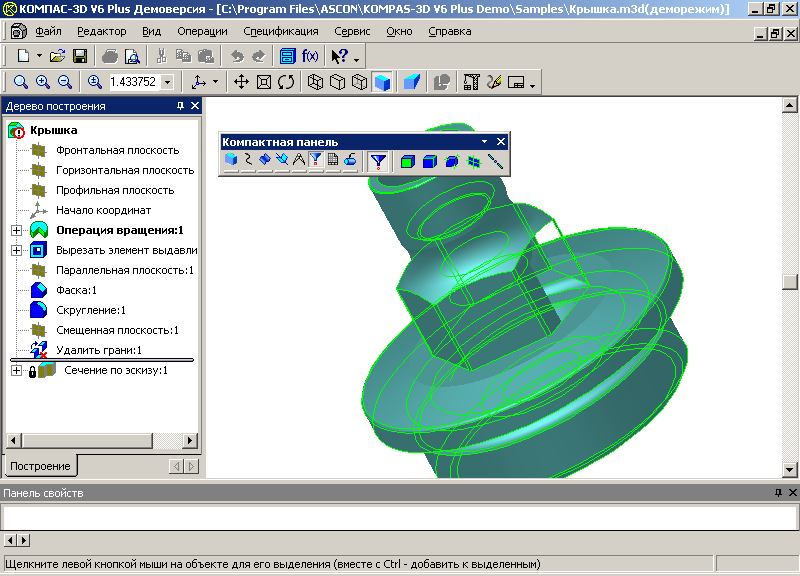Toggle shaded rendering display mode
This screenshot has height=576, width=800.
click(x=382, y=82)
